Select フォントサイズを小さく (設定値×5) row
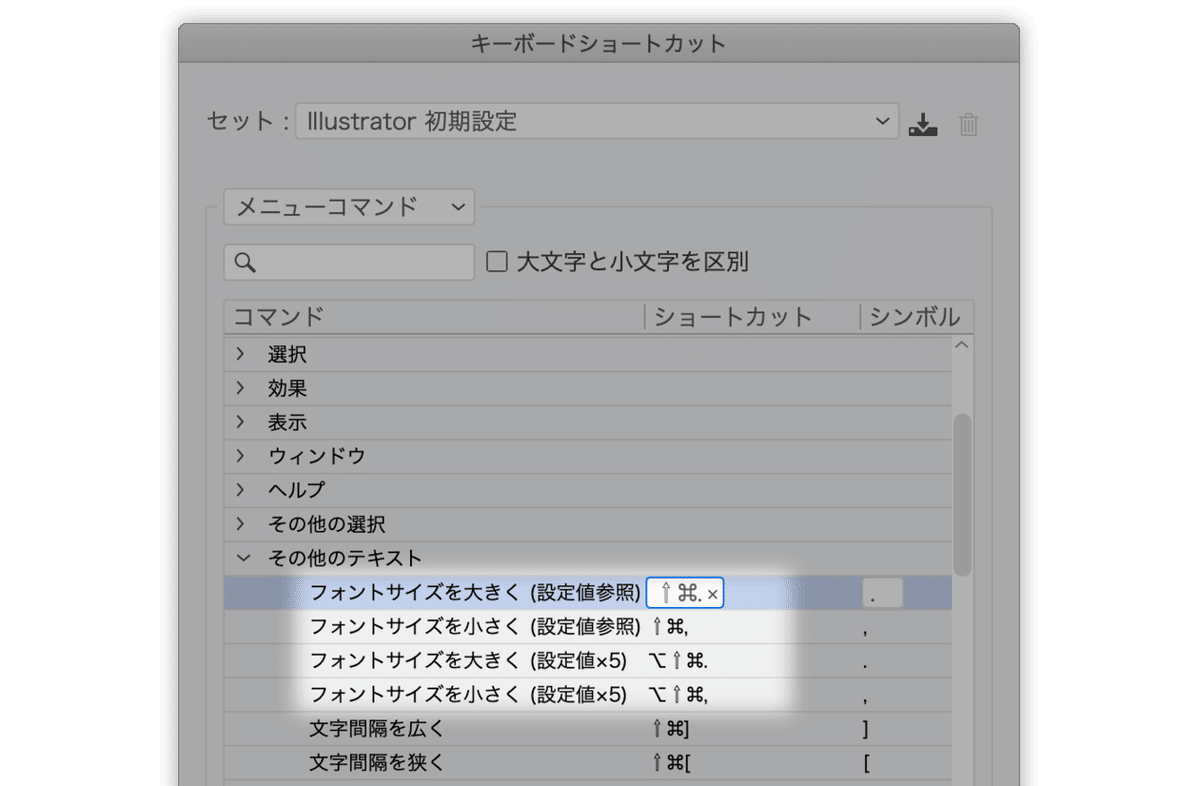Viewport: 1200px width, 786px height. [588, 695]
